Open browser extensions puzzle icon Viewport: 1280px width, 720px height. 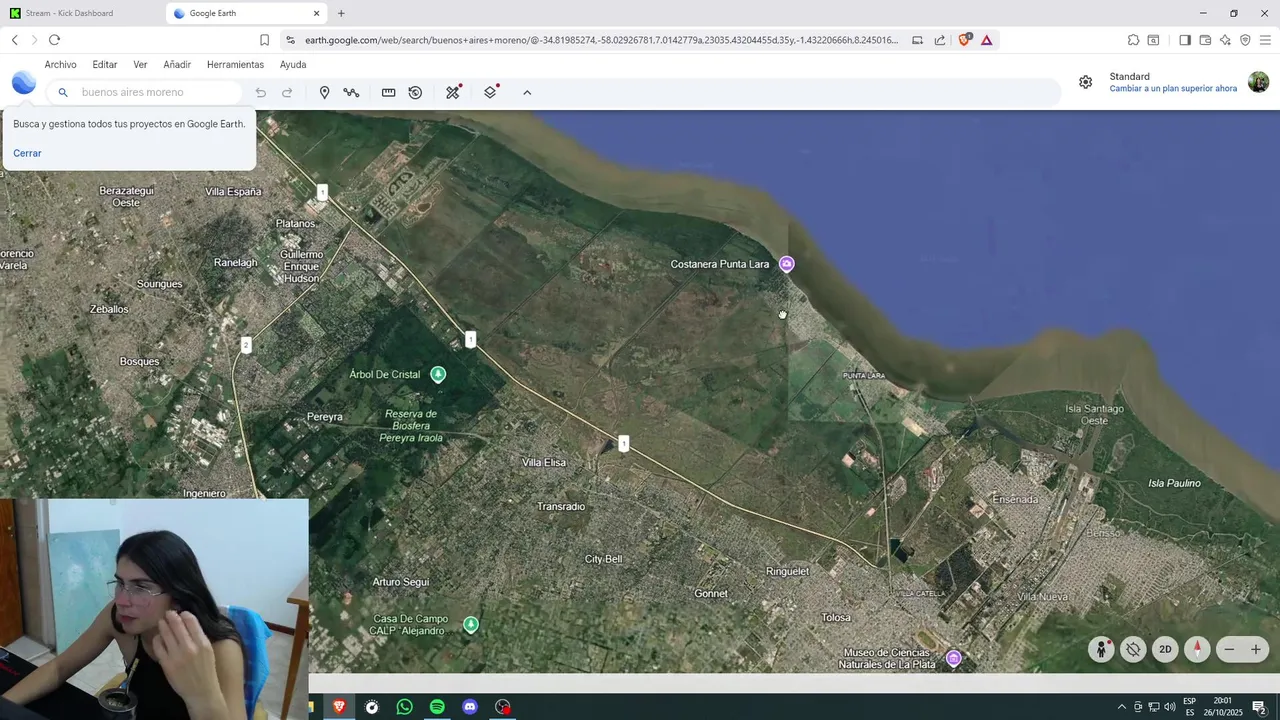pos(1133,40)
